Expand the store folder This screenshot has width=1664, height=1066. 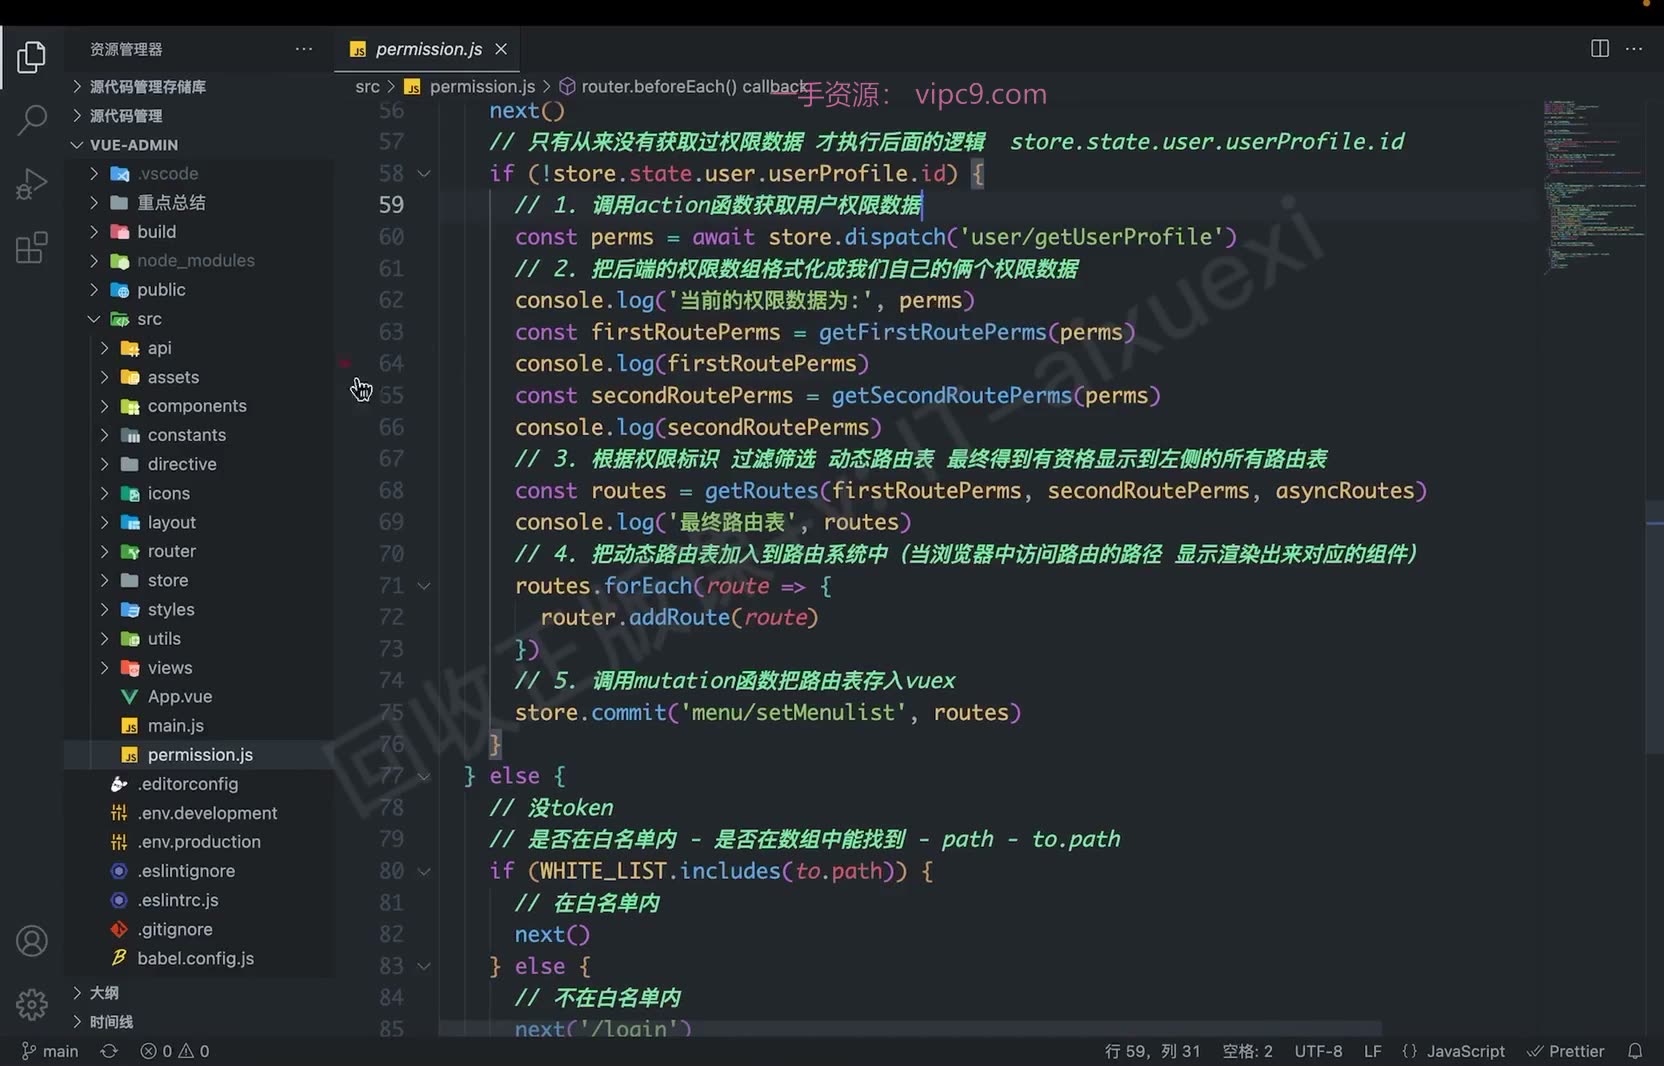pos(167,580)
